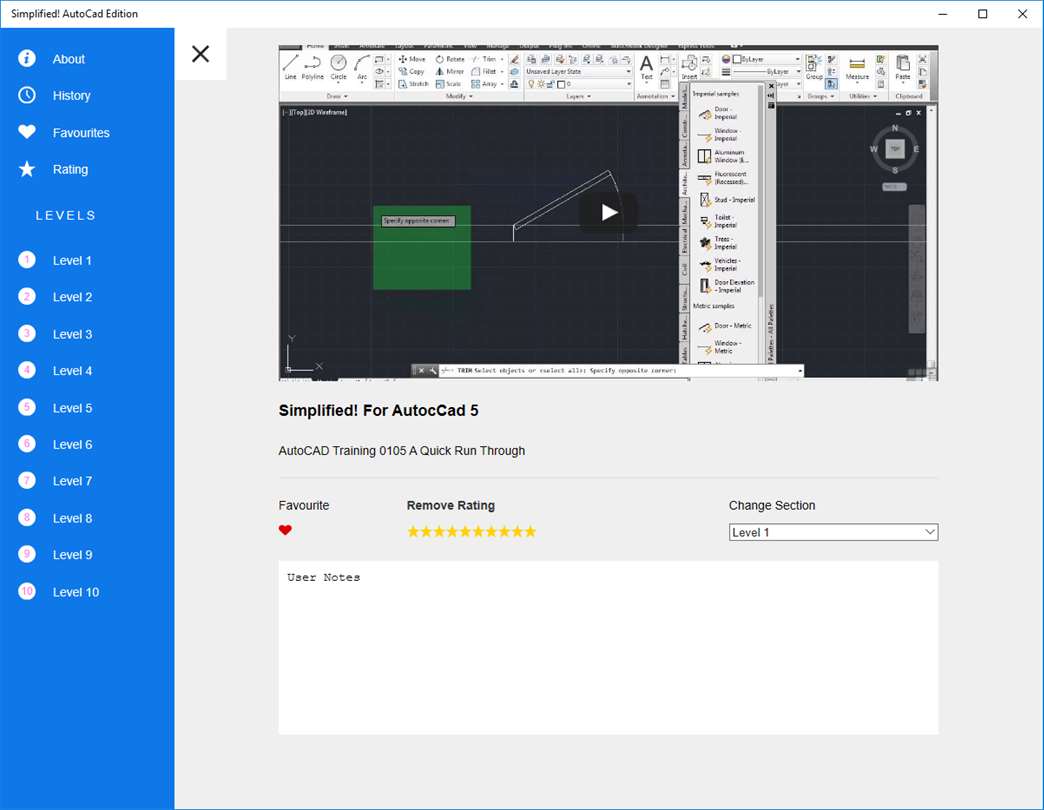Set rating to the third star
This screenshot has height=810, width=1044.
tap(439, 531)
